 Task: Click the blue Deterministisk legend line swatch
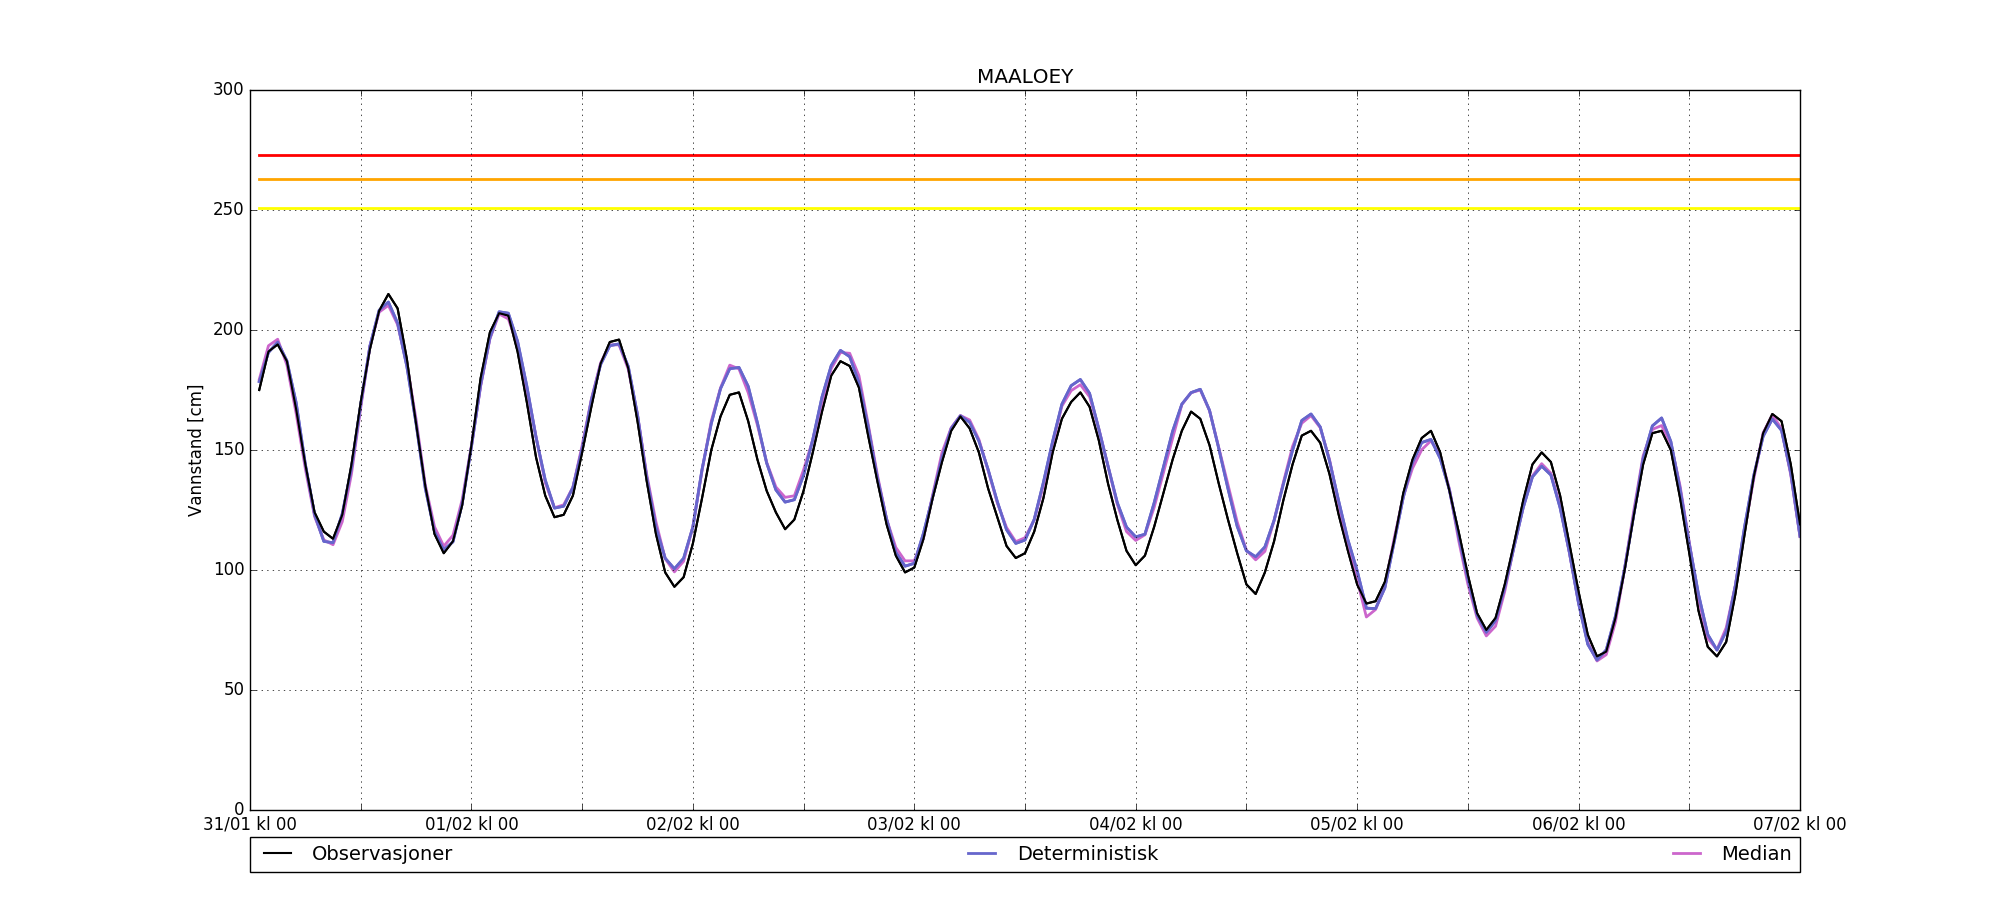[x=982, y=854]
